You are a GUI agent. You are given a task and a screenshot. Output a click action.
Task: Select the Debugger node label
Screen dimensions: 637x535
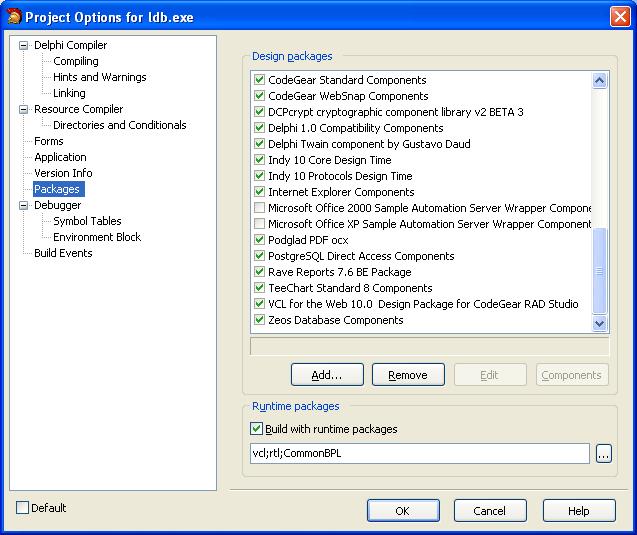click(x=57, y=205)
